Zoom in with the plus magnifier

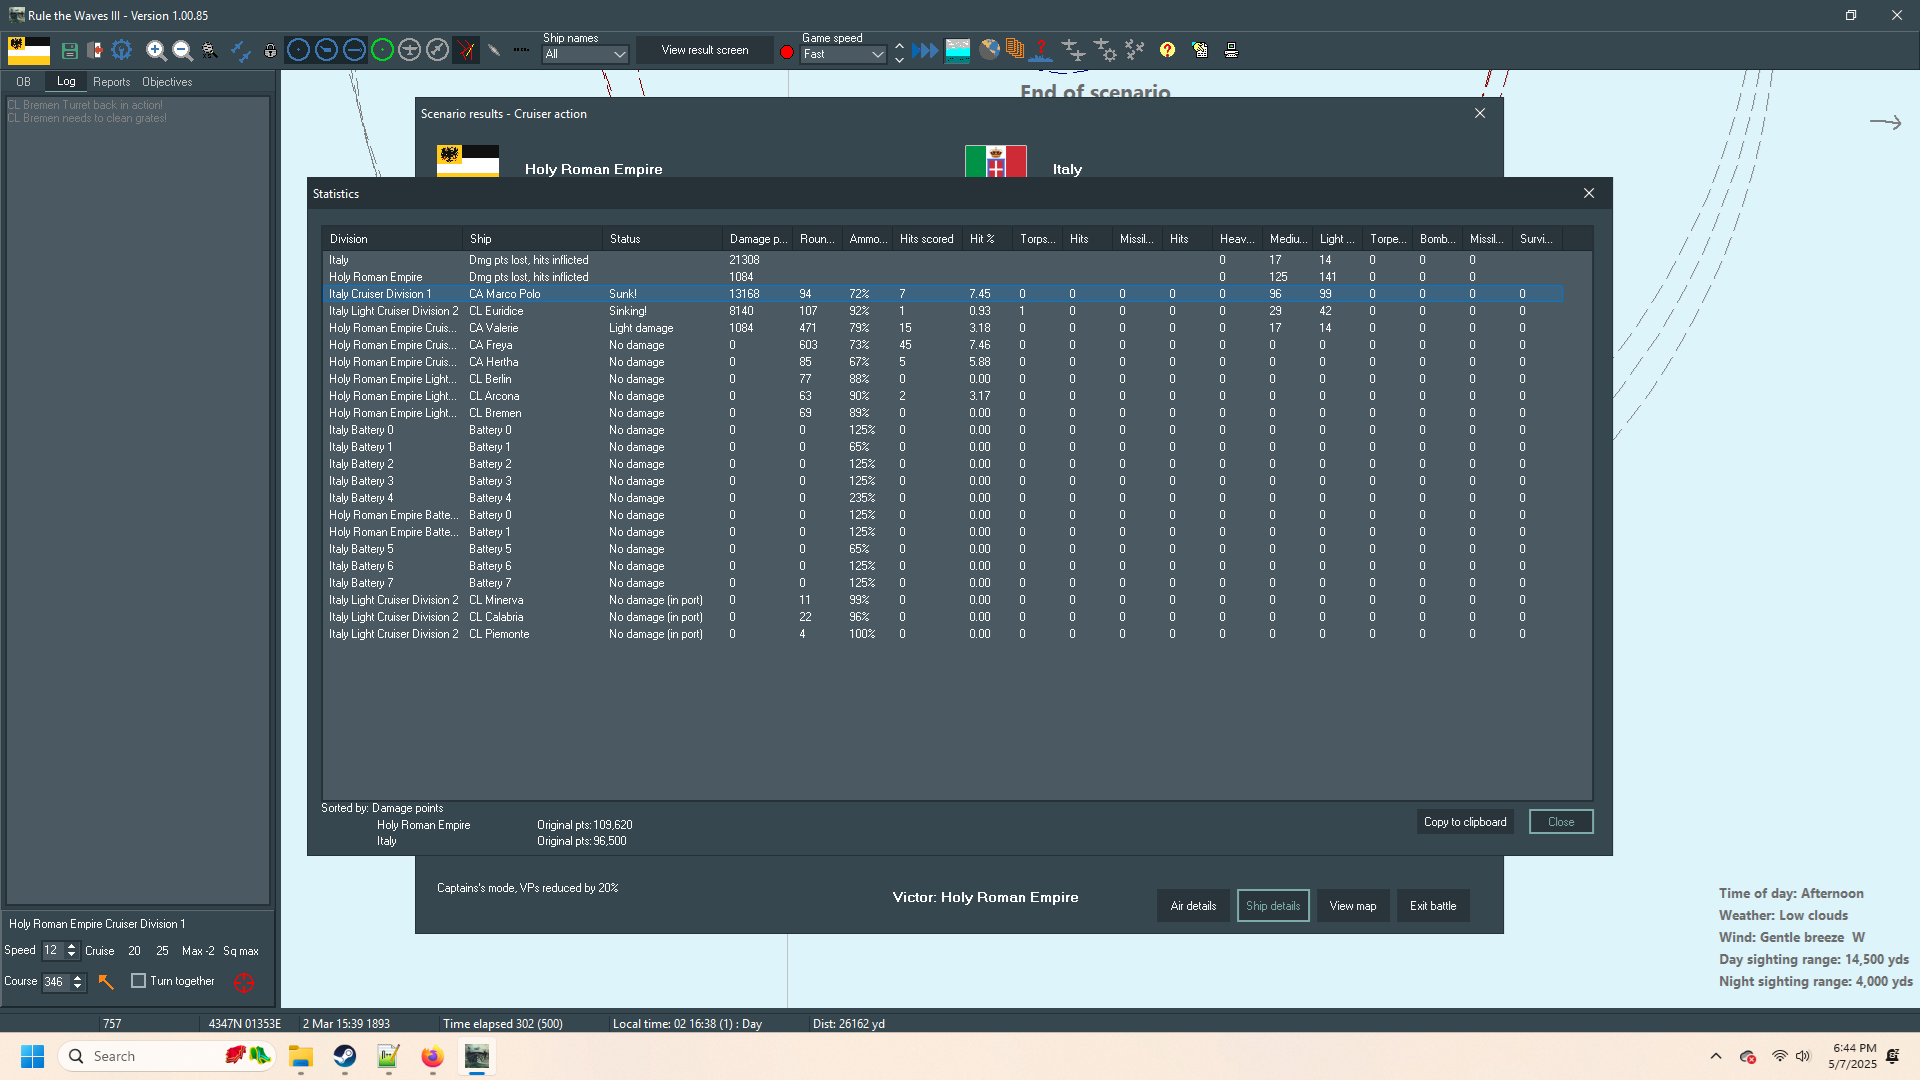click(x=156, y=50)
